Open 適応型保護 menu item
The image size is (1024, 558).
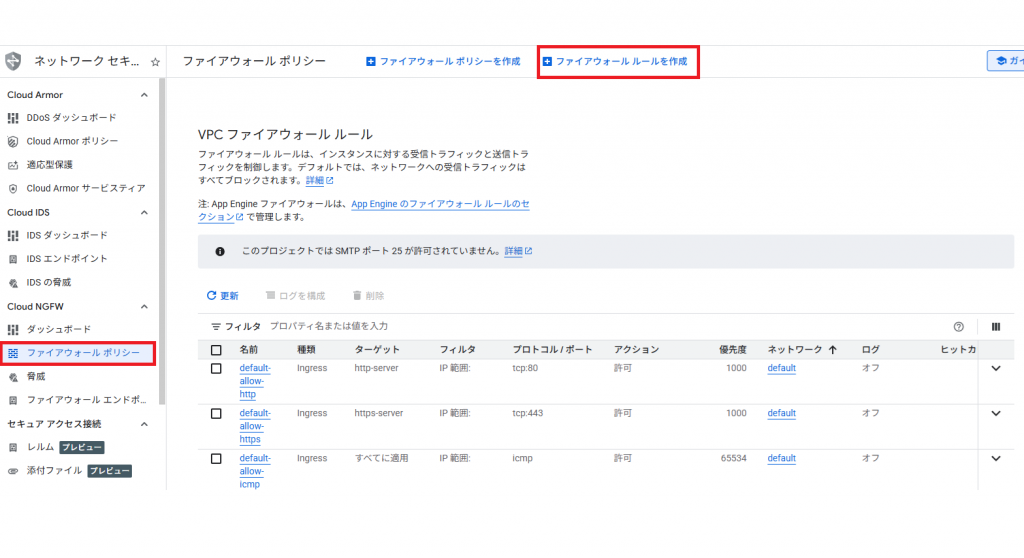coord(49,165)
